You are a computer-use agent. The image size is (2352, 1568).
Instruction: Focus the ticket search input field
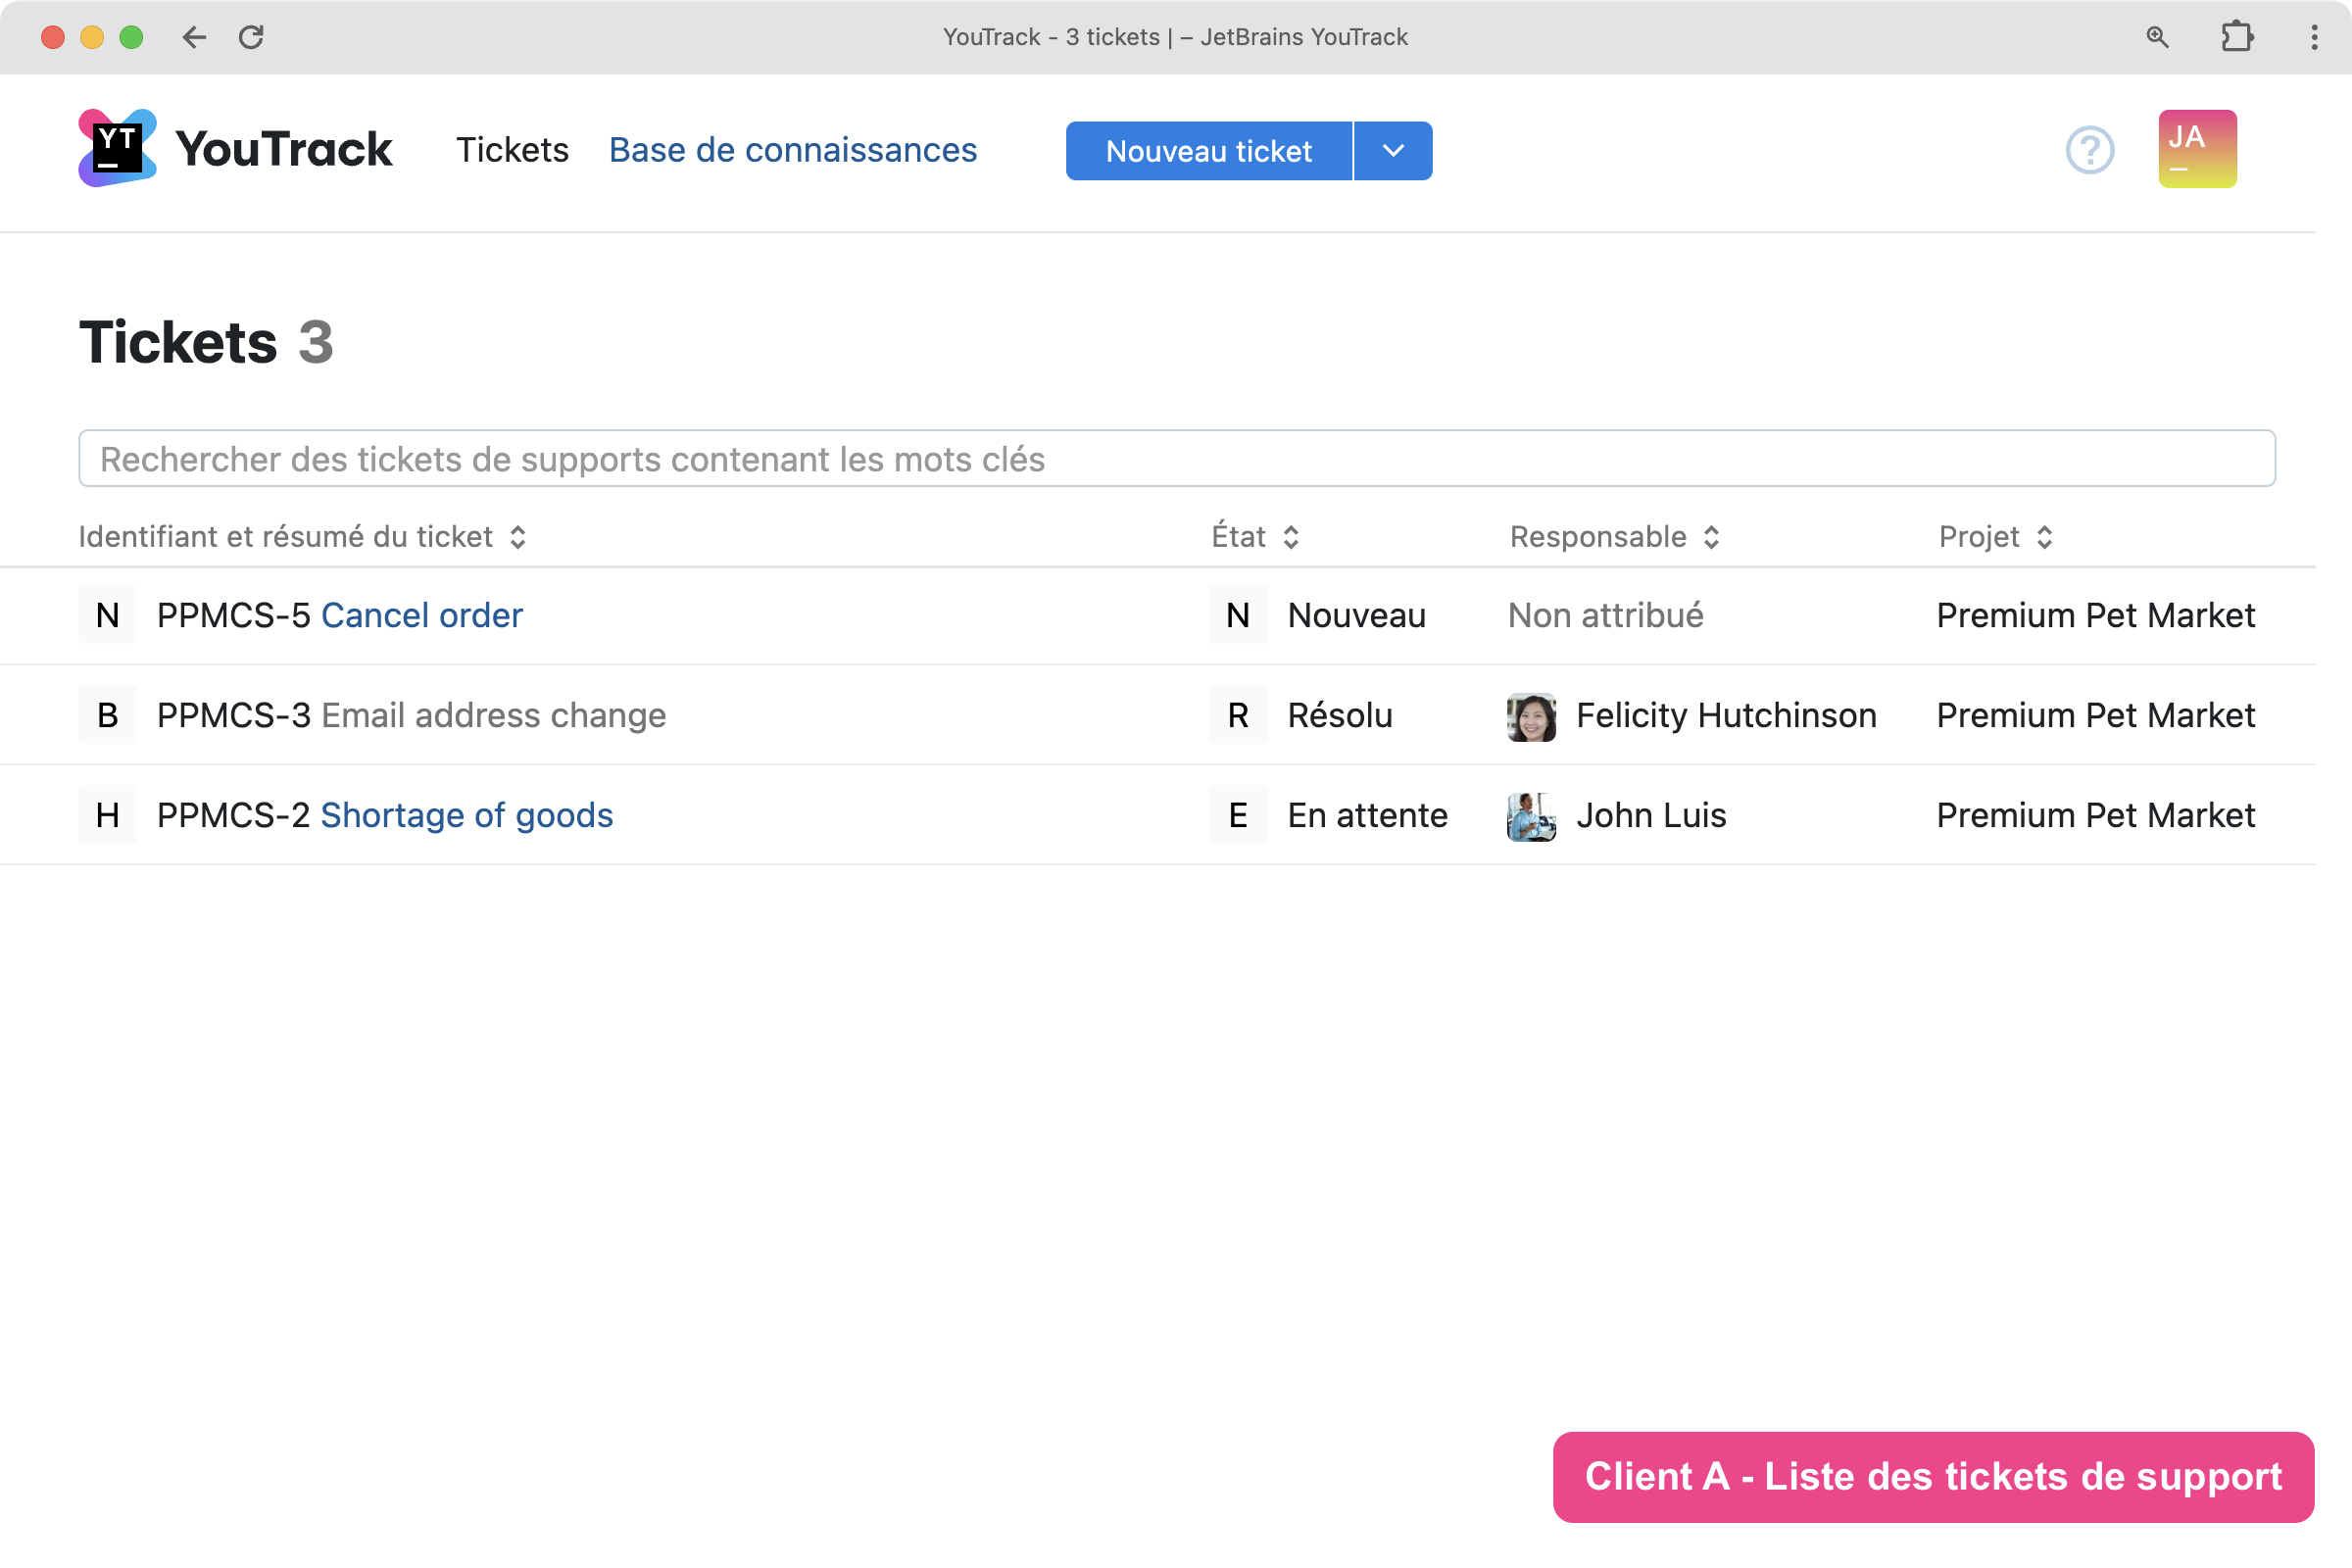1176,459
